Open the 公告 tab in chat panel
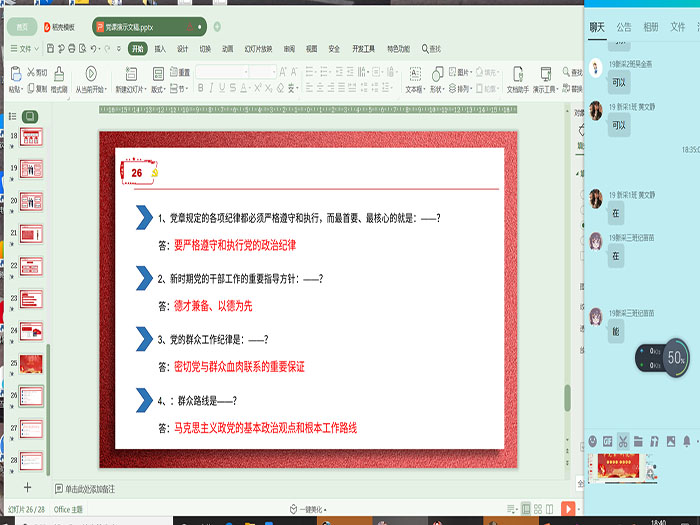This screenshot has height=525, width=700. coord(624,27)
